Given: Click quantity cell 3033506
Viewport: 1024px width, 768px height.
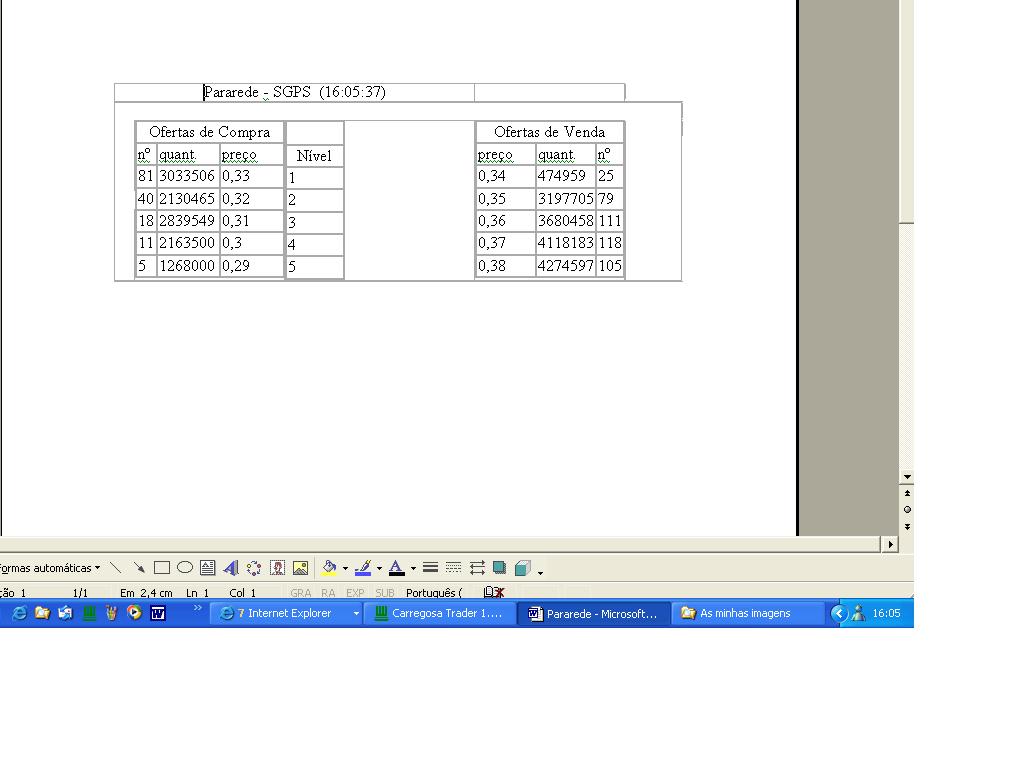Looking at the screenshot, I should [187, 176].
